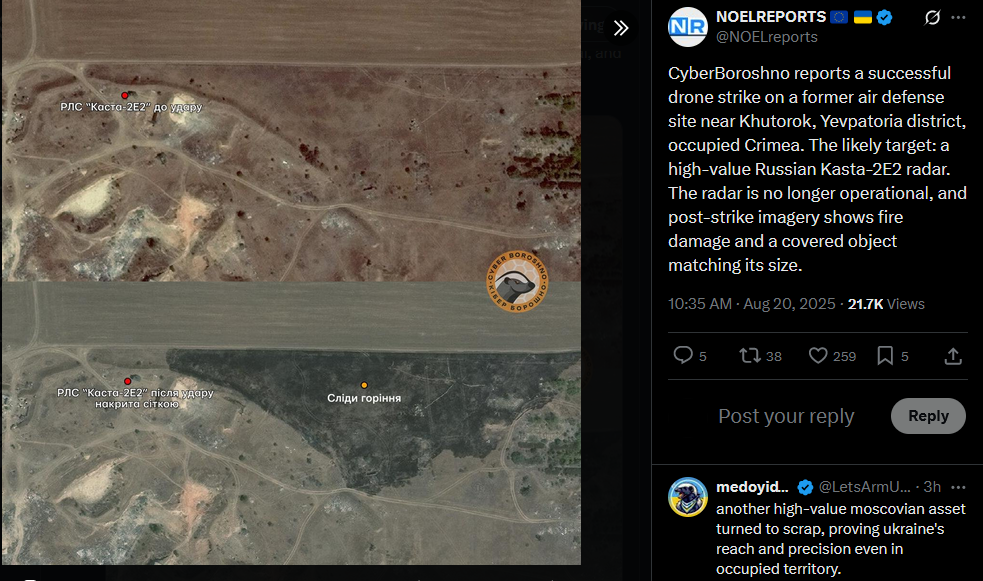Bookmark the post with the bookmark icon
This screenshot has height=581, width=983.
coord(893,356)
